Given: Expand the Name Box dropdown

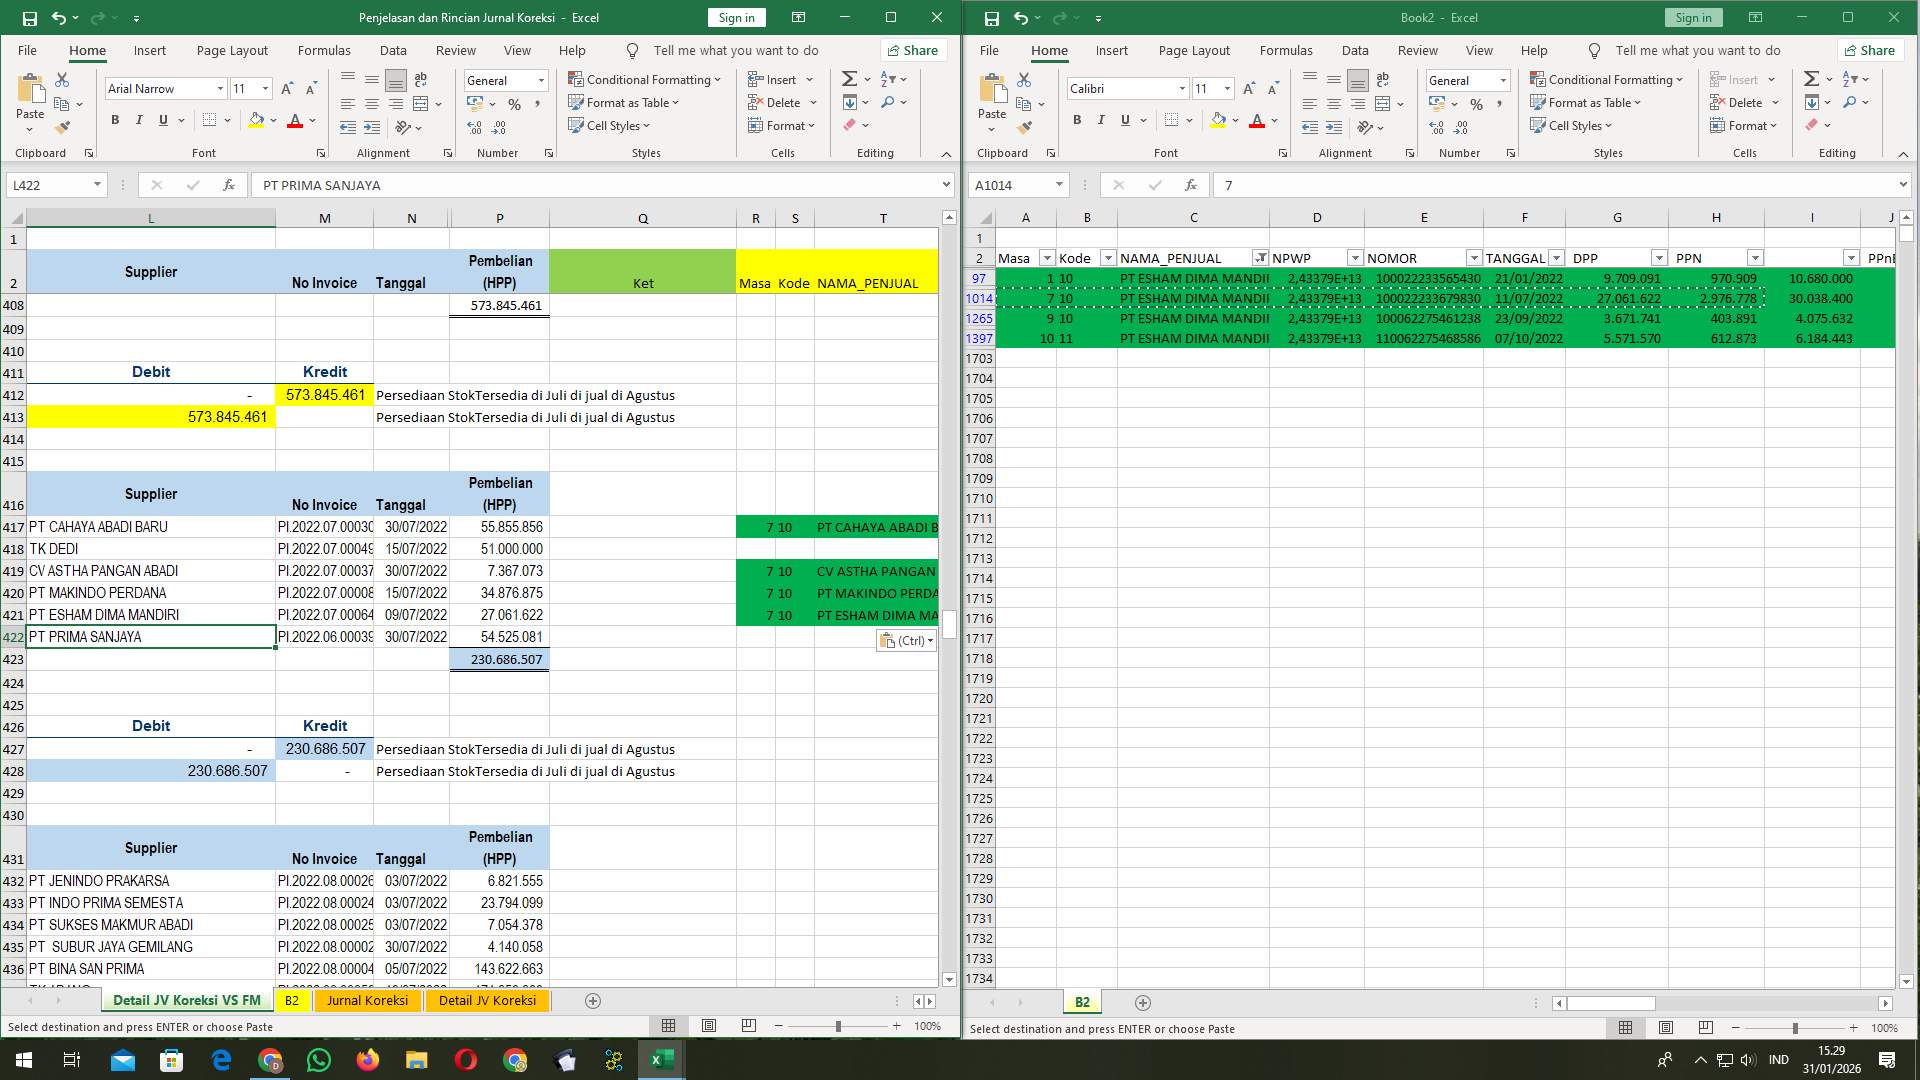Looking at the screenshot, I should 97,184.
